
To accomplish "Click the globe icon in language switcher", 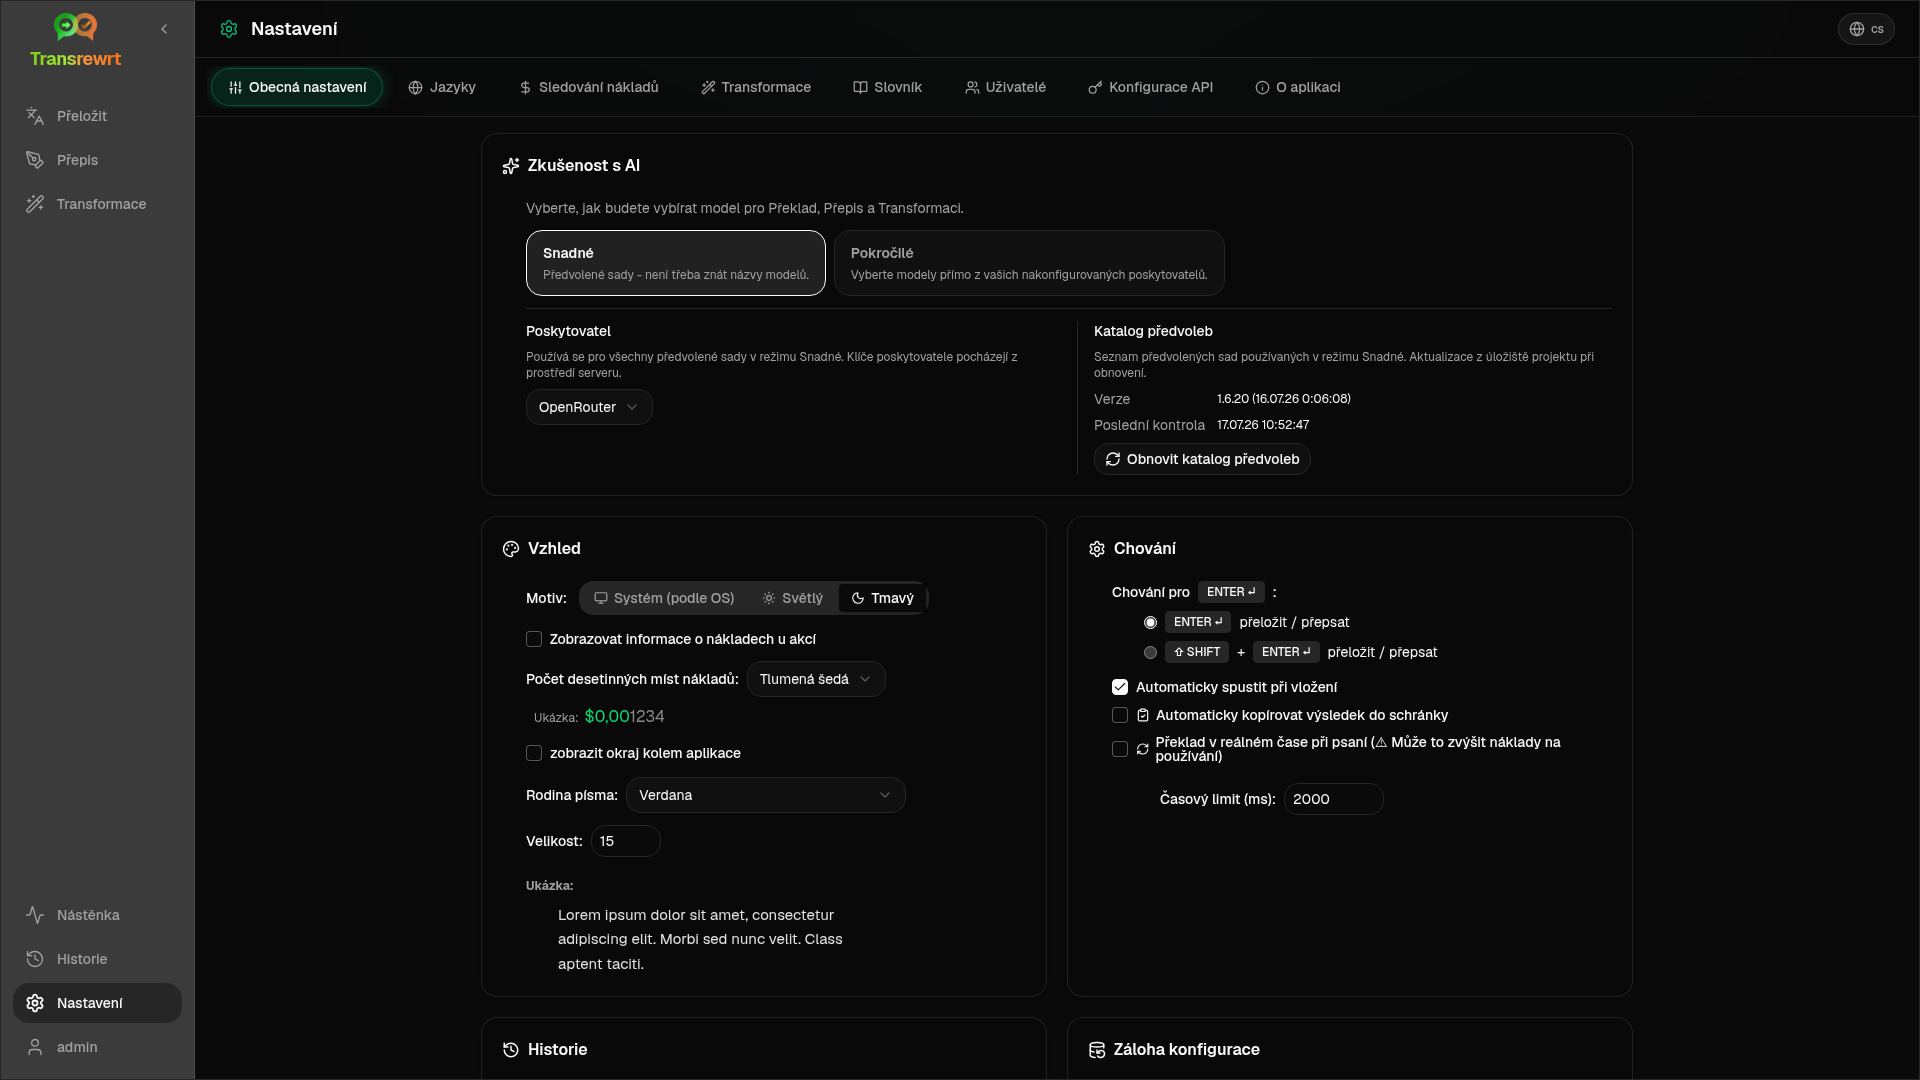I will pos(1857,29).
